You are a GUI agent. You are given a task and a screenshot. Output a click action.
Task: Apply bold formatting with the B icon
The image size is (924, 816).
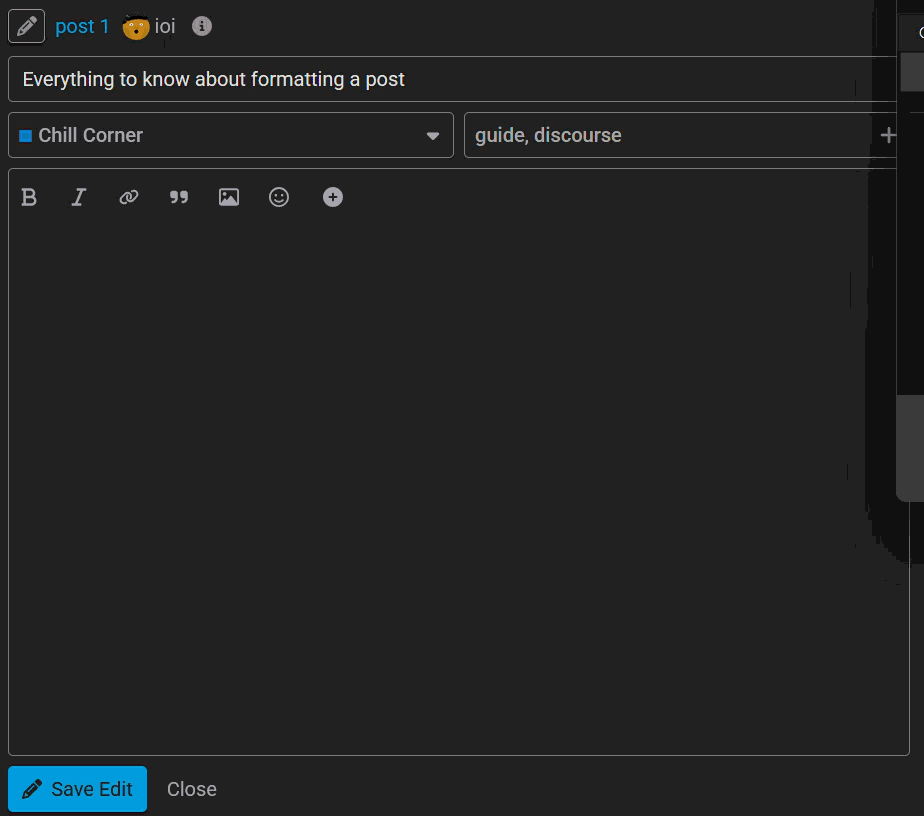(29, 197)
